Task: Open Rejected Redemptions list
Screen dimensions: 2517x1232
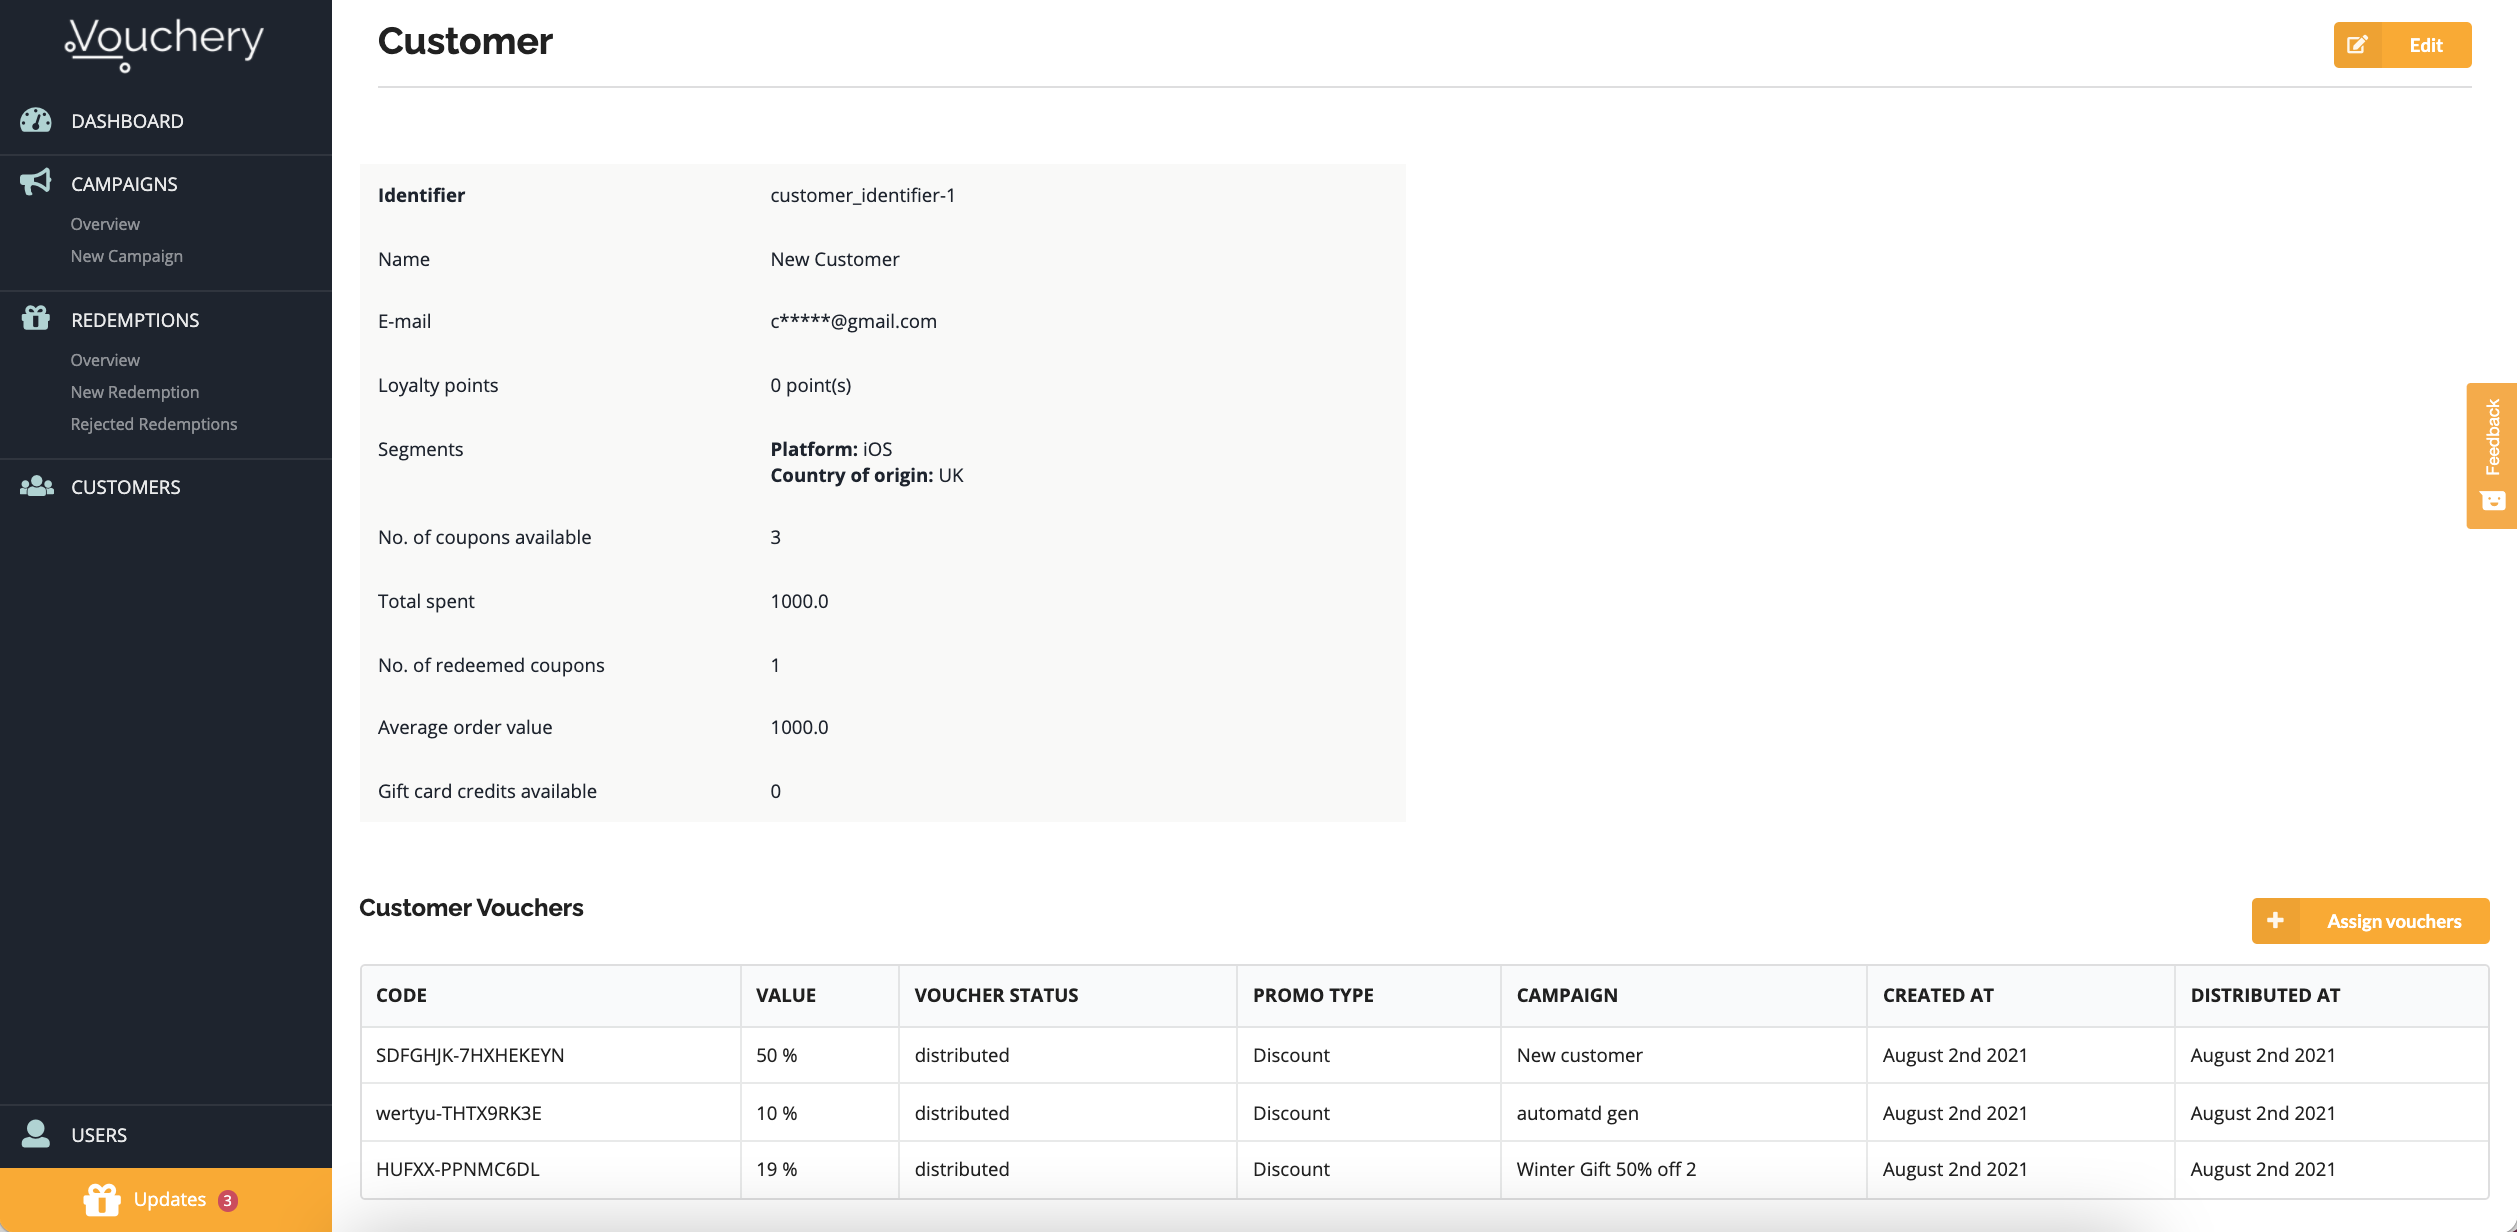Action: point(154,424)
